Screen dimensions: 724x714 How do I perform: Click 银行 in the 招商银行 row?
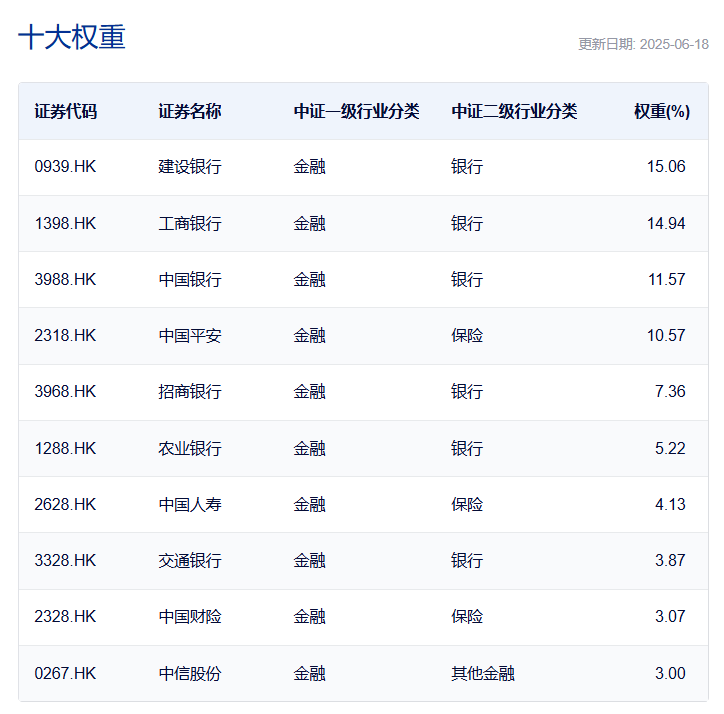[467, 392]
